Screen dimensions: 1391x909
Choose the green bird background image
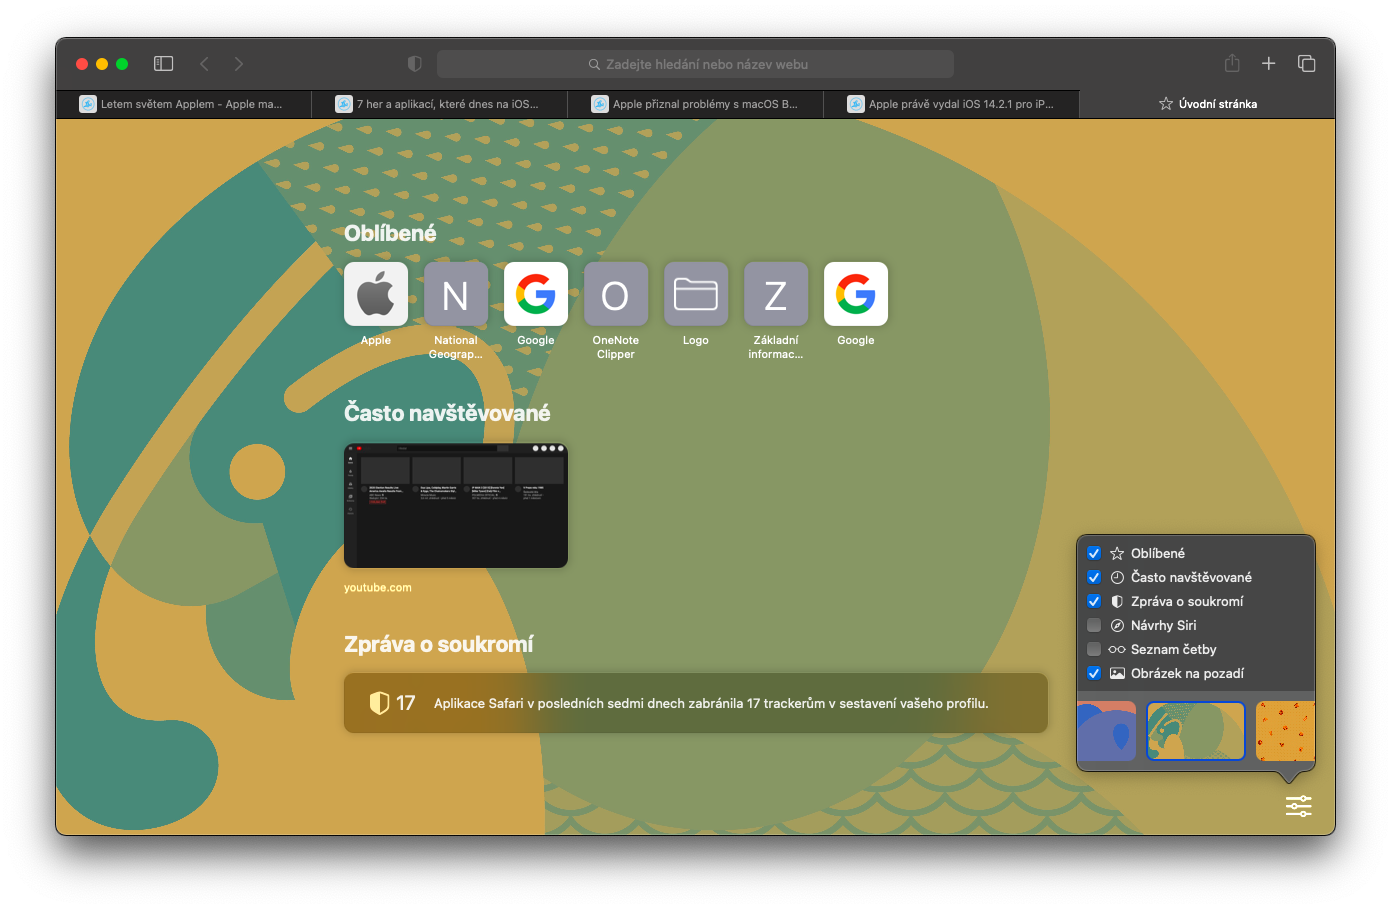click(1196, 731)
